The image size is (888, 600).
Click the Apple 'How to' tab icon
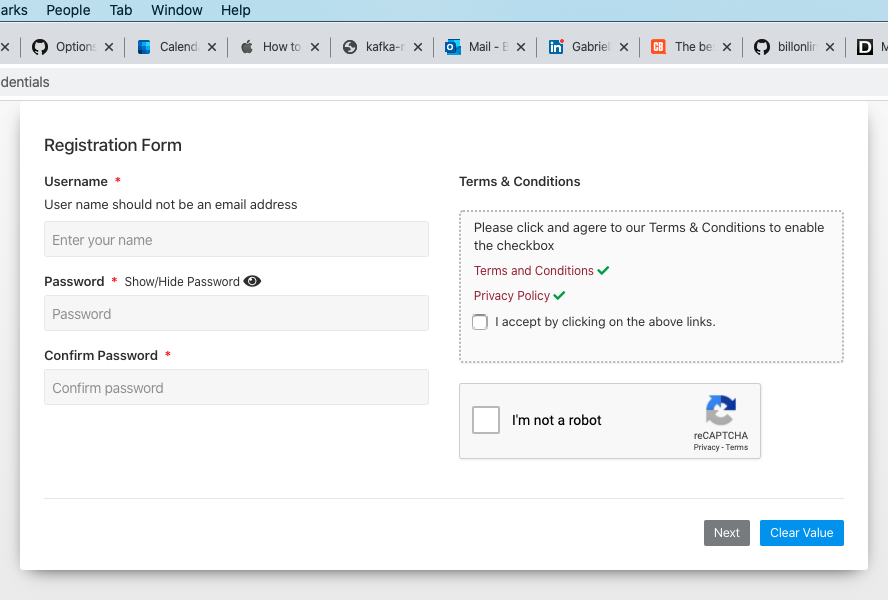point(247,47)
